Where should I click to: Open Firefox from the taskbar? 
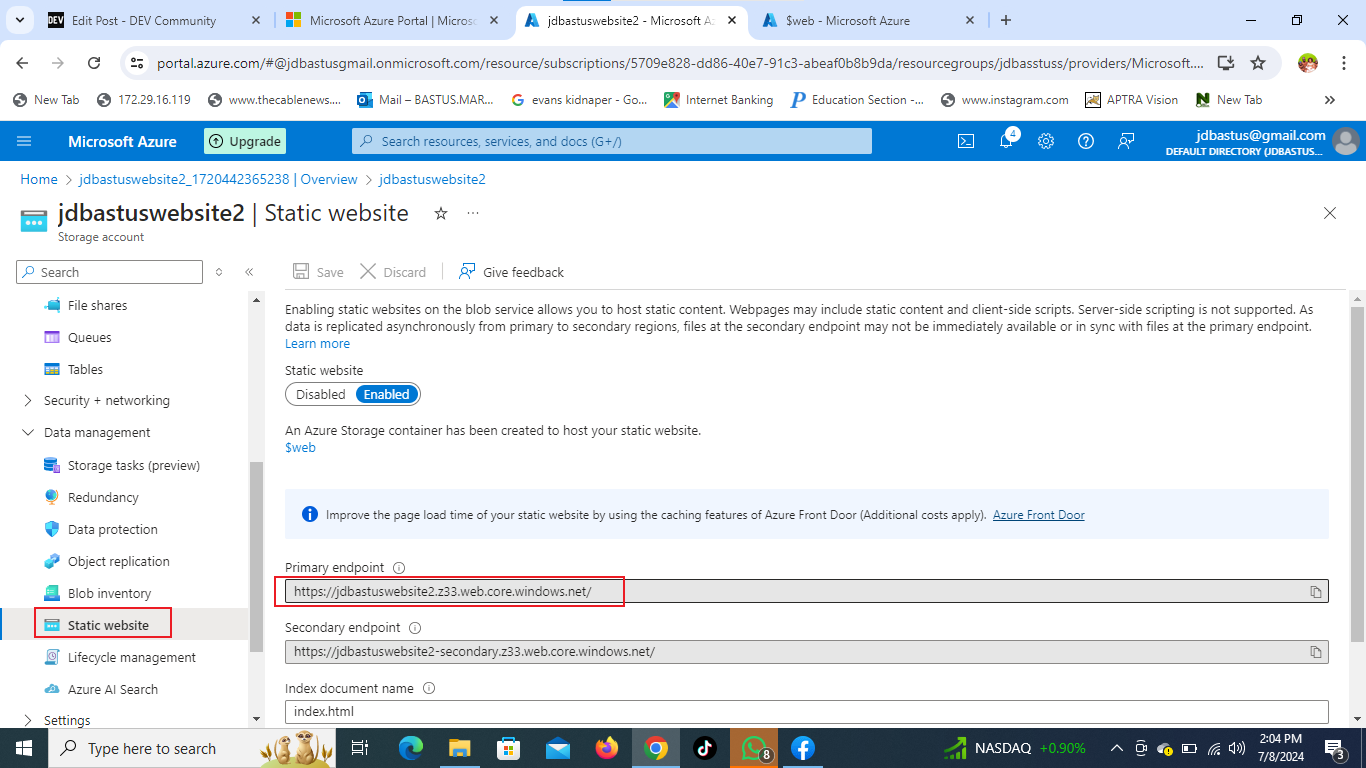(x=606, y=748)
